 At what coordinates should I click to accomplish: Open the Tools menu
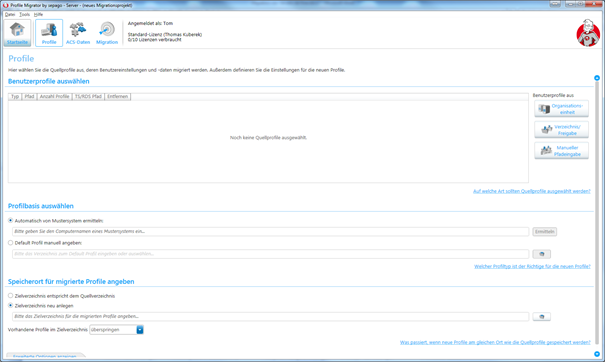[24, 14]
